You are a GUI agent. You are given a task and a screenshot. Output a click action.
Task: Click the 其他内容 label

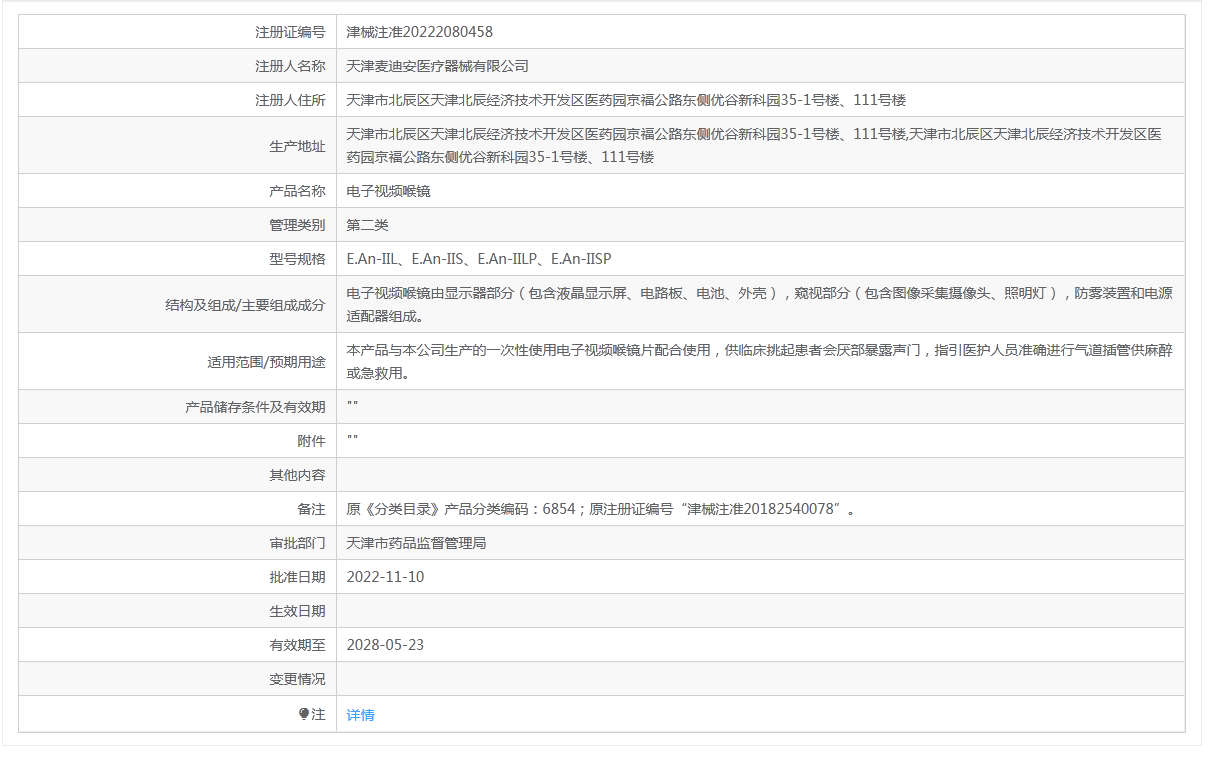(297, 475)
